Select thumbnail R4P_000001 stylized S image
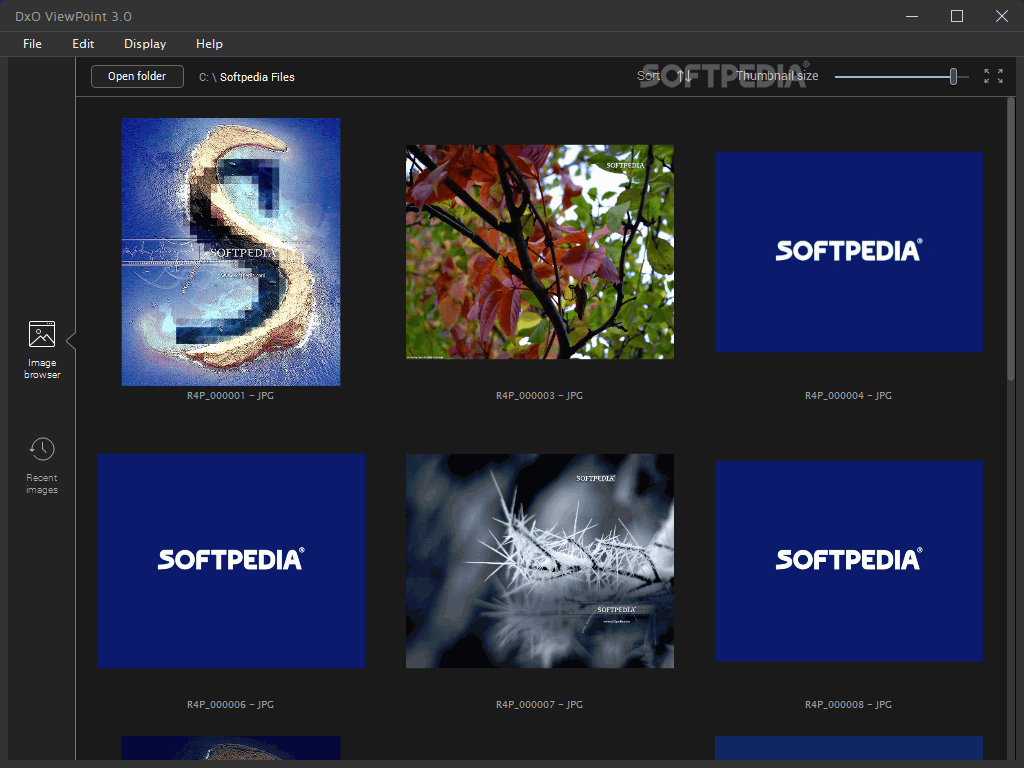Viewport: 1024px width, 768px height. [x=231, y=251]
